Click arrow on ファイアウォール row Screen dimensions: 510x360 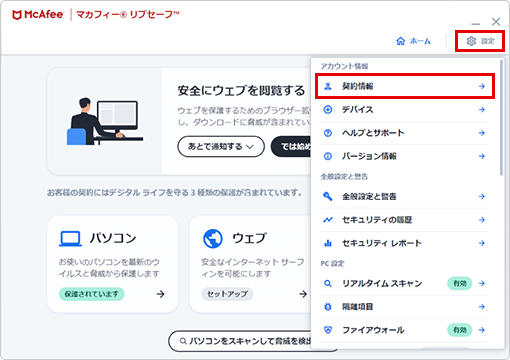pyautogui.click(x=482, y=330)
